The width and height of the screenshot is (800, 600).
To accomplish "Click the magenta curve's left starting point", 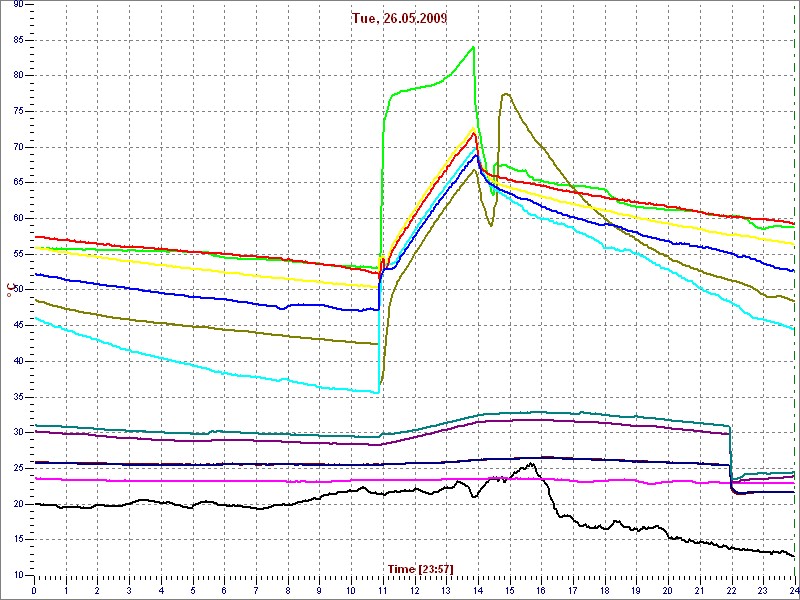I will (35, 479).
